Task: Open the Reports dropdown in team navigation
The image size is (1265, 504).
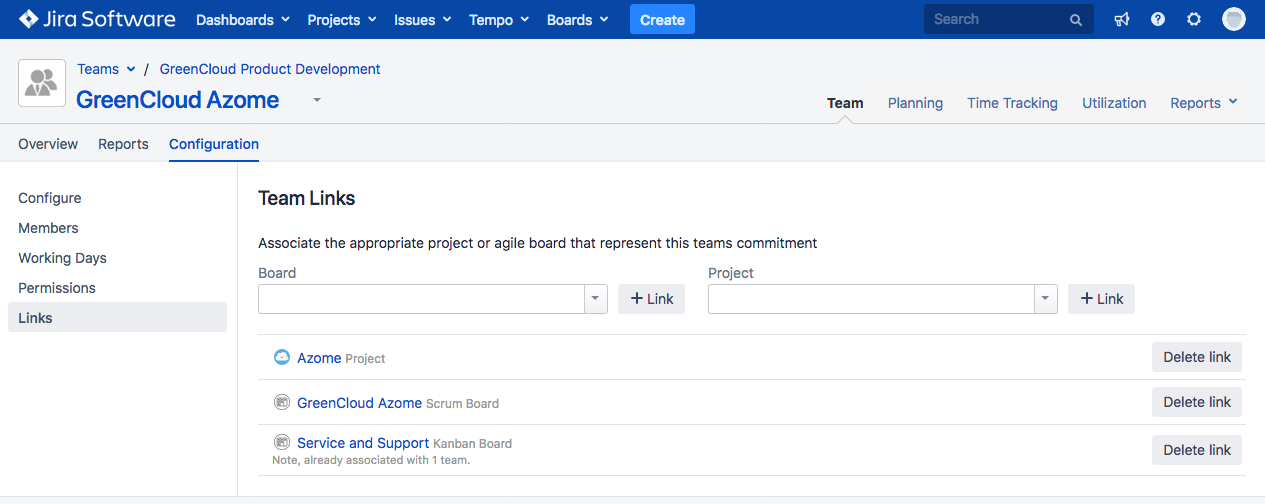Action: (1204, 103)
